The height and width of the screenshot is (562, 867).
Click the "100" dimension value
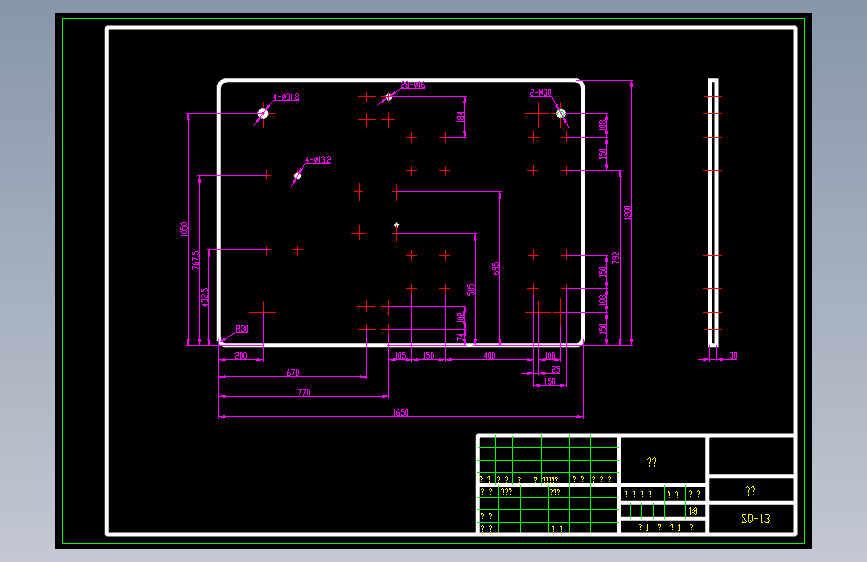[x=550, y=356]
